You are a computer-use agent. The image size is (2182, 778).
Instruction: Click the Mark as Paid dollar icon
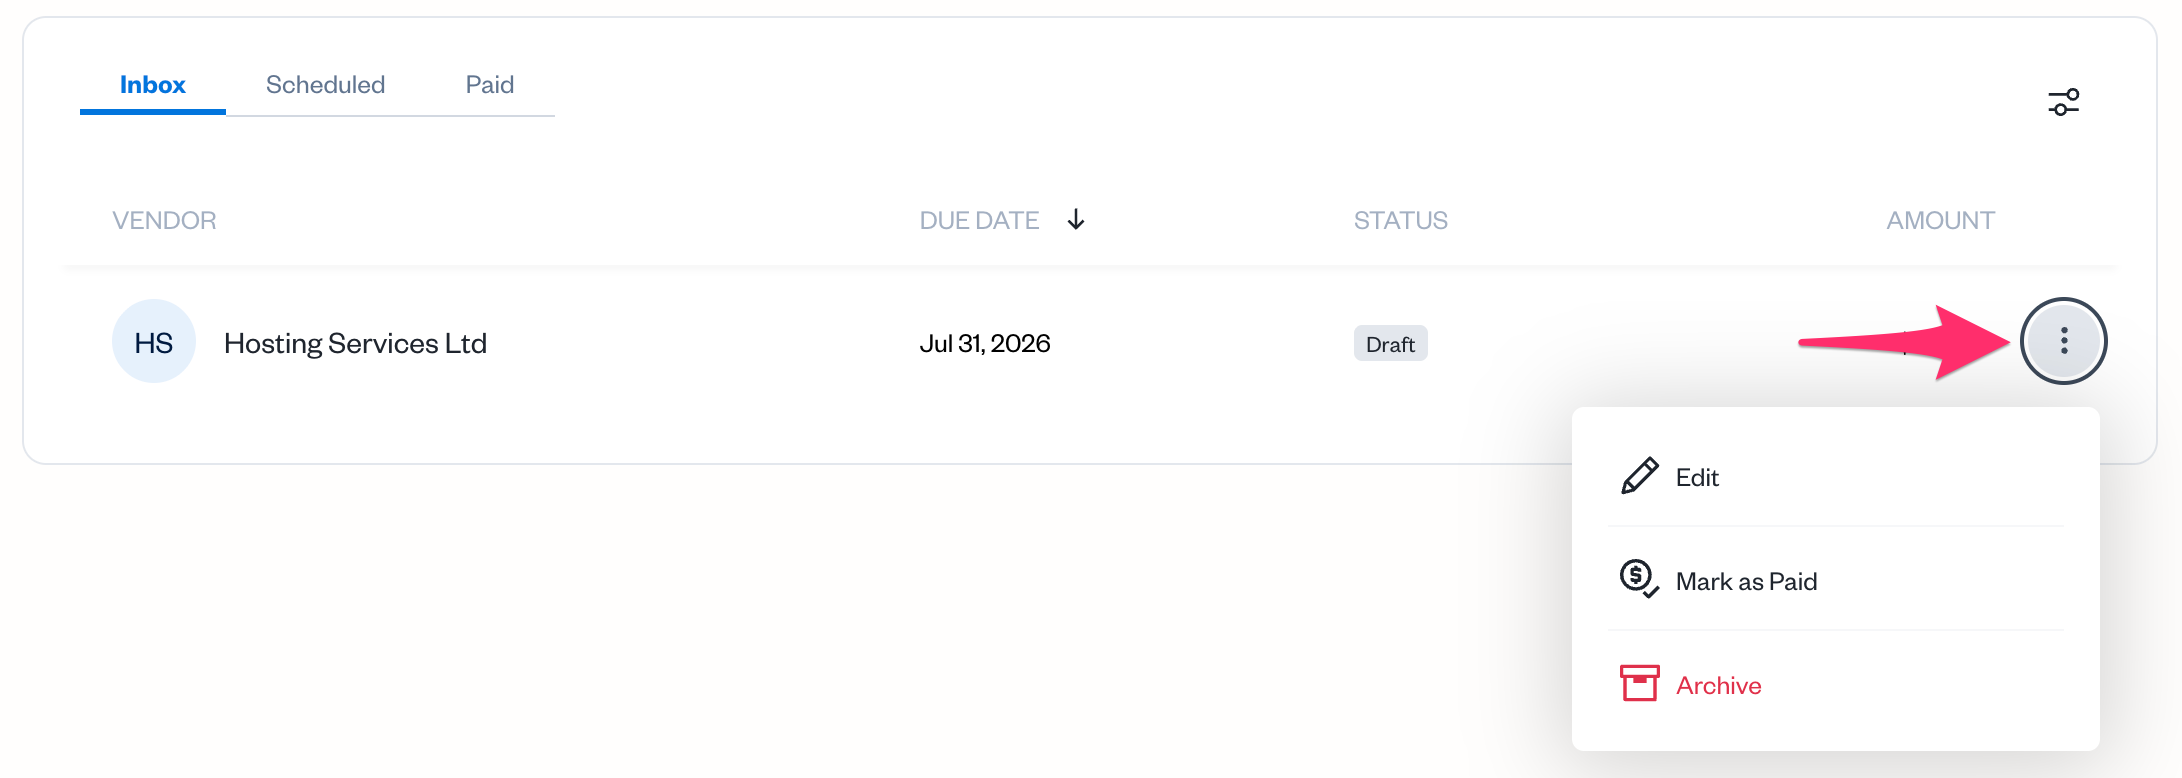(1639, 579)
